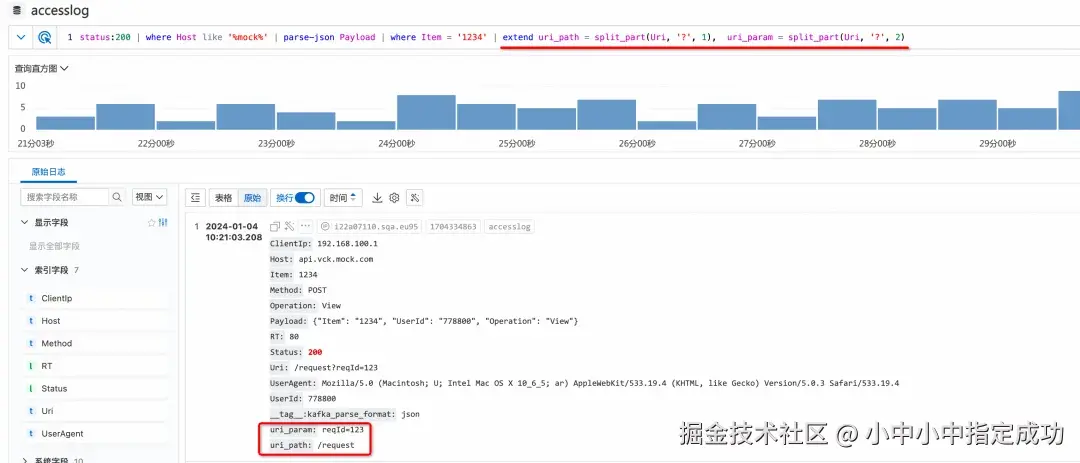Click the 显示全部字段 link
The image size is (1080, 463).
54,246
